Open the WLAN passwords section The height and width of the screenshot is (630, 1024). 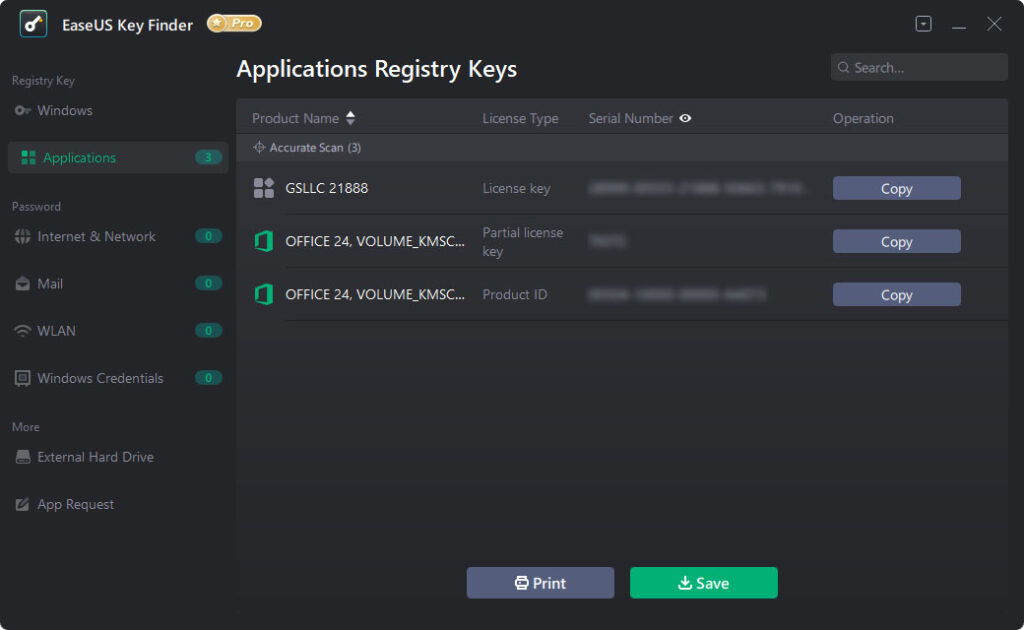point(56,331)
